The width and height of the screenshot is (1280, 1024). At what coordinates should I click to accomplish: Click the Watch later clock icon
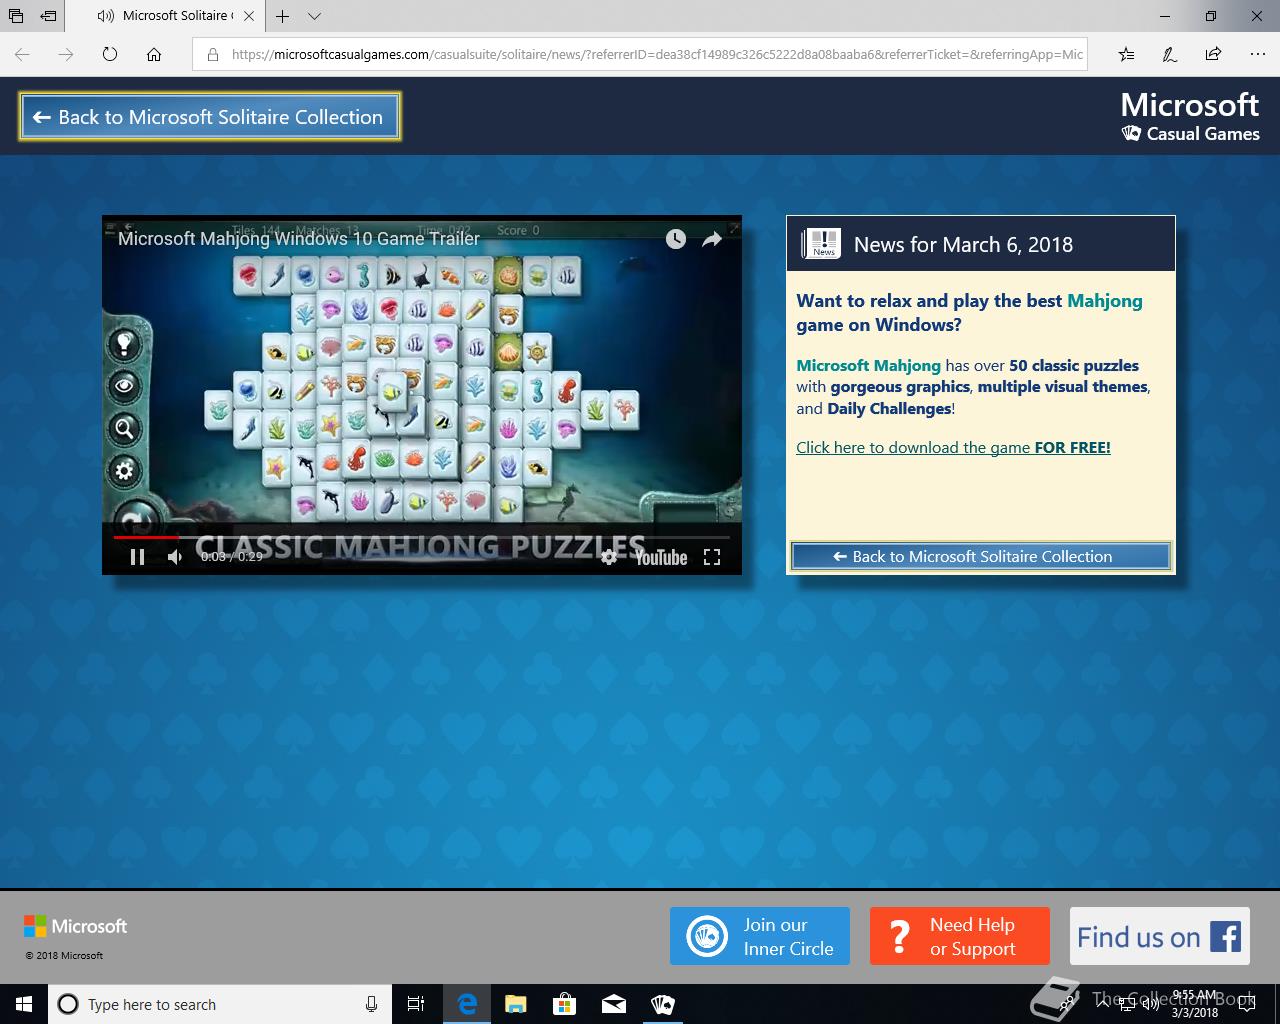(x=676, y=239)
